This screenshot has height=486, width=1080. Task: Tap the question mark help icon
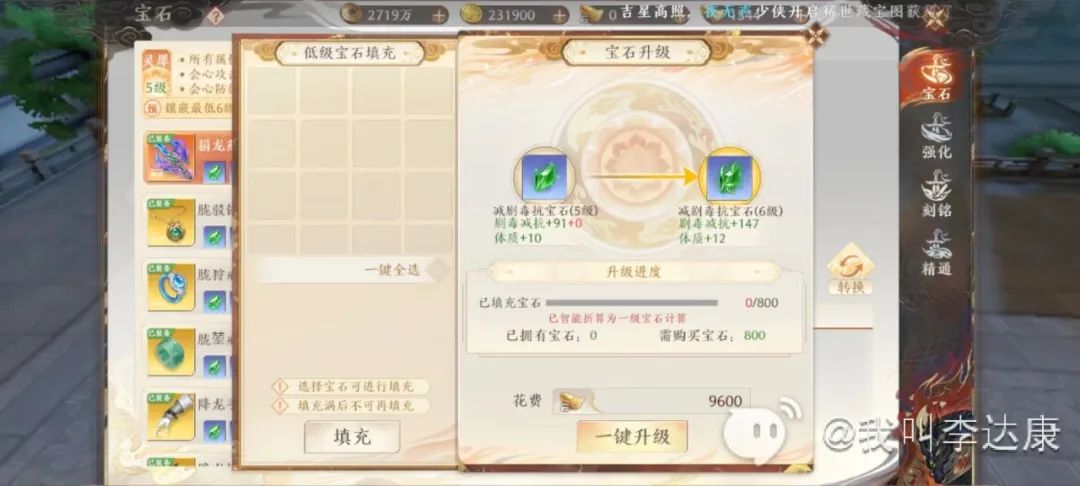tap(216, 17)
